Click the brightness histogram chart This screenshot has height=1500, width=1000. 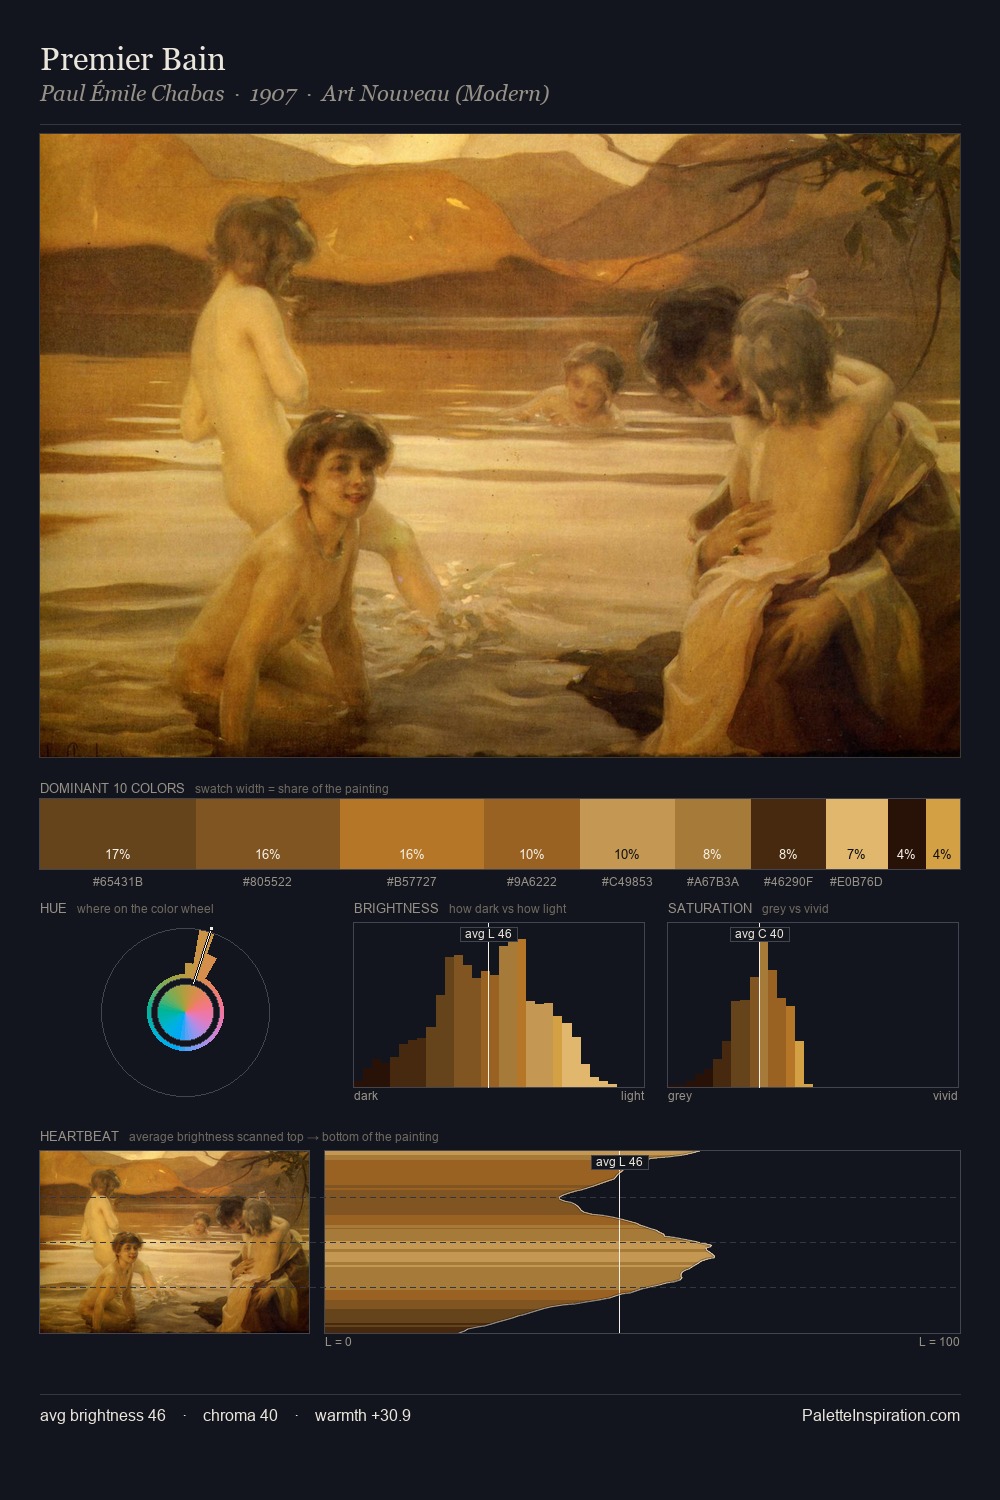tap(499, 1005)
